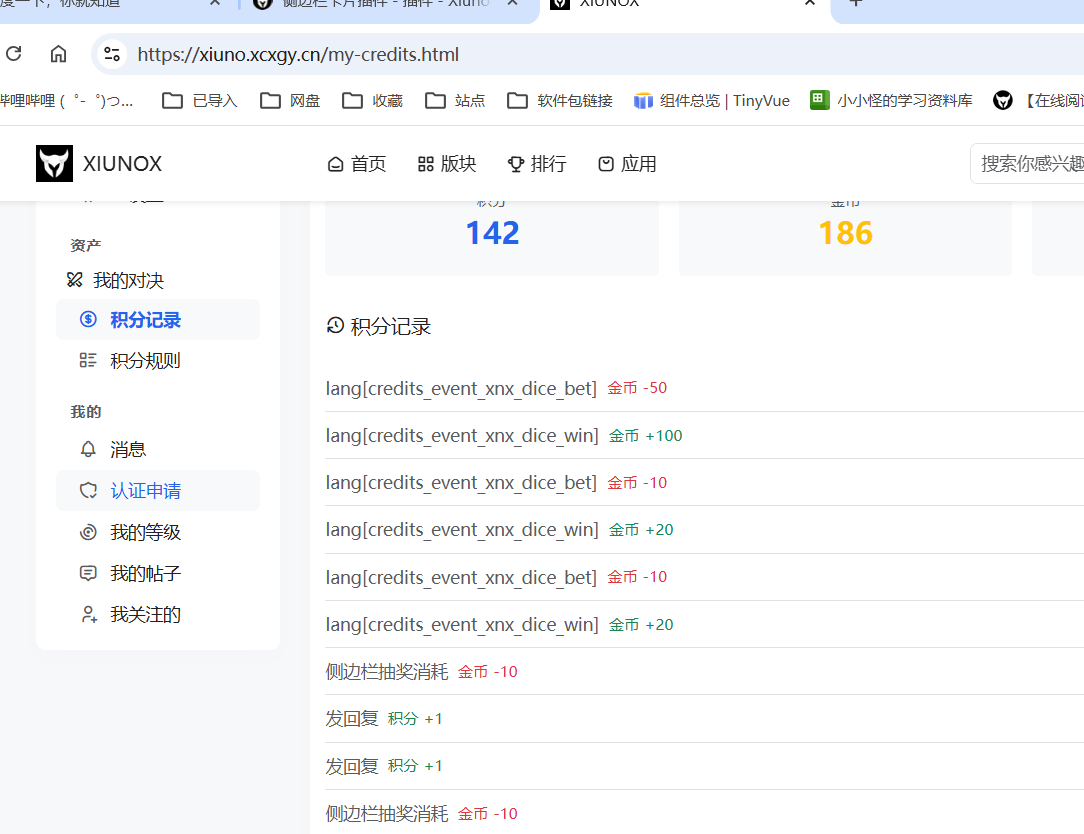Open the 应用 nav item
Viewport: 1084px width, 834px height.
click(x=627, y=164)
